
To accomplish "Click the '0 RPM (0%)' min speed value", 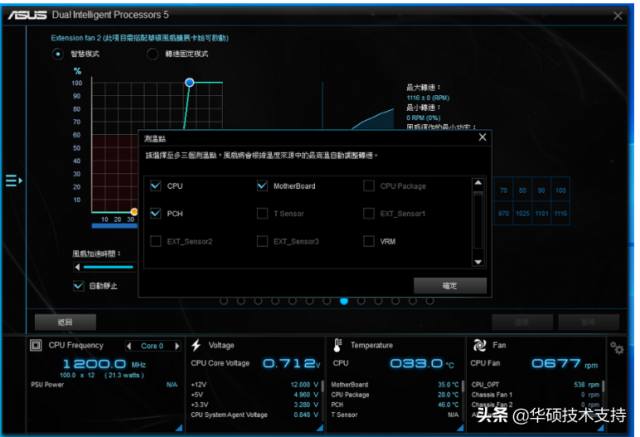I will (x=423, y=118).
